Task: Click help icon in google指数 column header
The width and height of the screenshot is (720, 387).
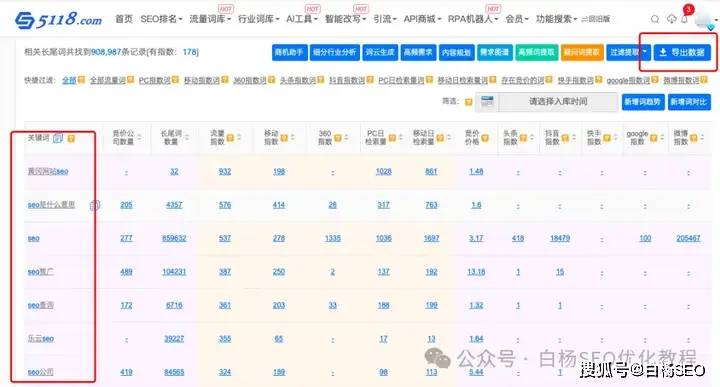Action: pyautogui.click(x=654, y=138)
